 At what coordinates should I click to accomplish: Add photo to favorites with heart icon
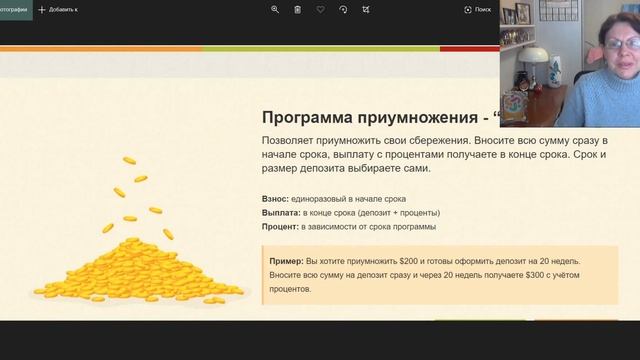(x=320, y=9)
